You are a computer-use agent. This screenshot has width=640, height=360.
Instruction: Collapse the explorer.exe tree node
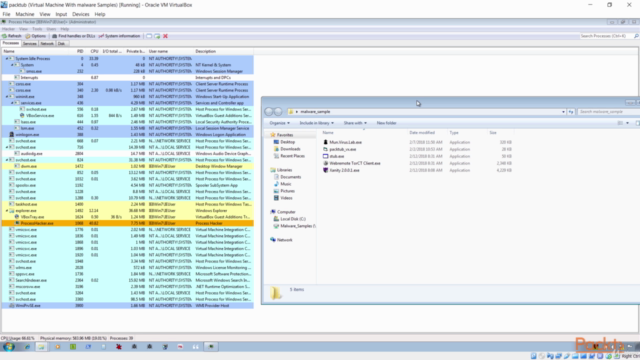tap(7, 211)
